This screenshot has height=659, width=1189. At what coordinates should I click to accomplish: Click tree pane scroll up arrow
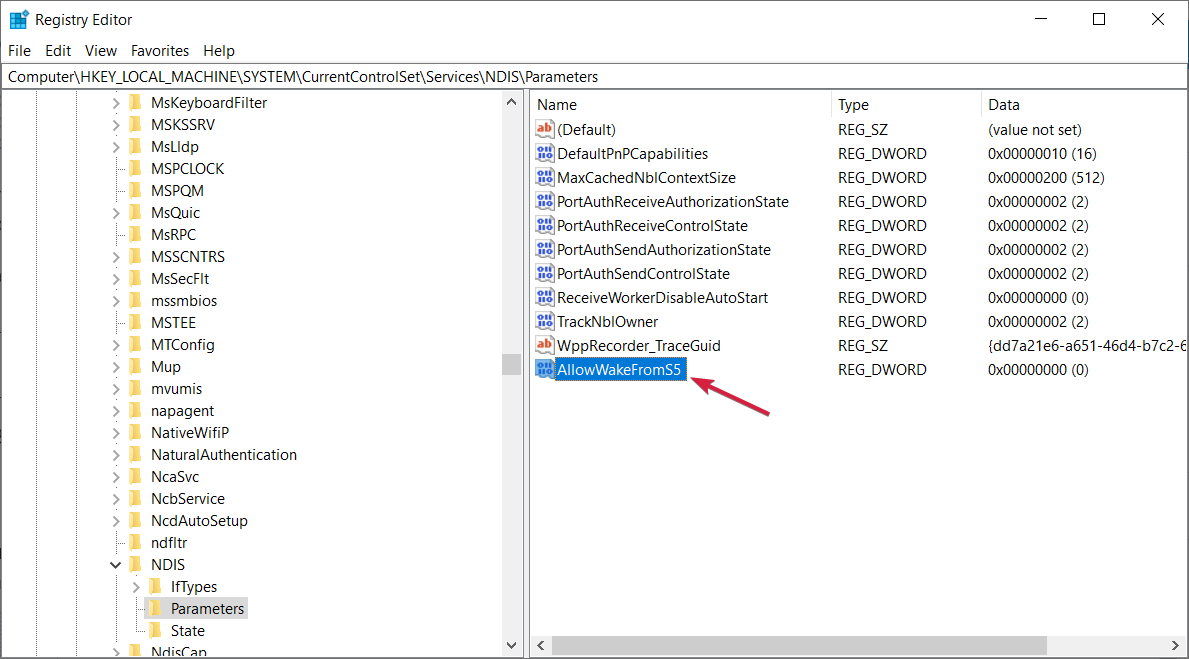511,102
